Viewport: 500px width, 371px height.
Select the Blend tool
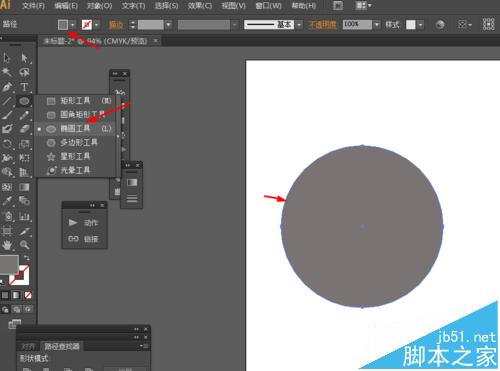[24, 201]
